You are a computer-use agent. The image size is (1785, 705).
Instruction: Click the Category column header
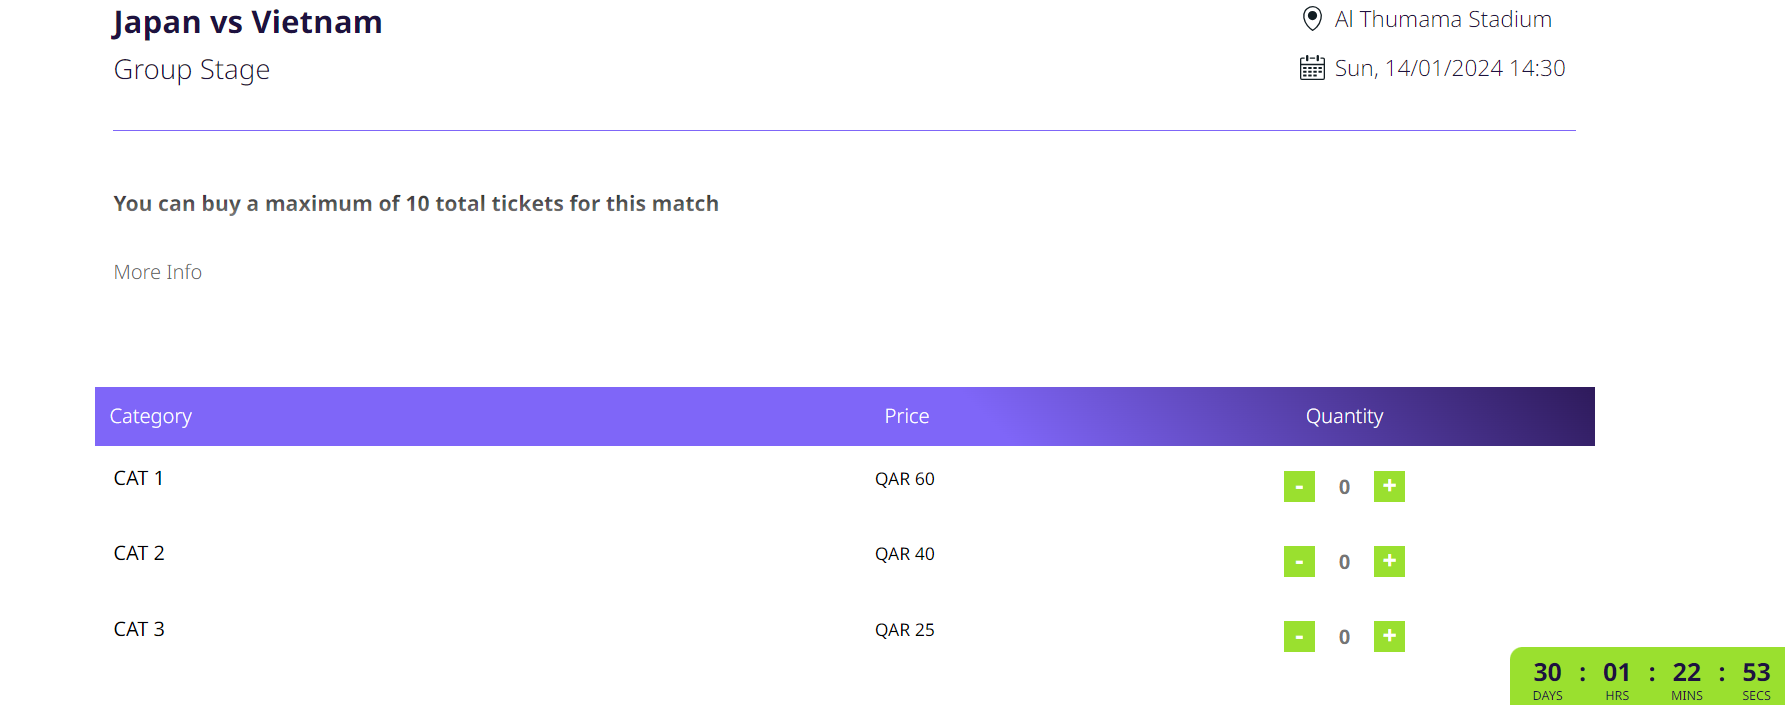(x=150, y=416)
